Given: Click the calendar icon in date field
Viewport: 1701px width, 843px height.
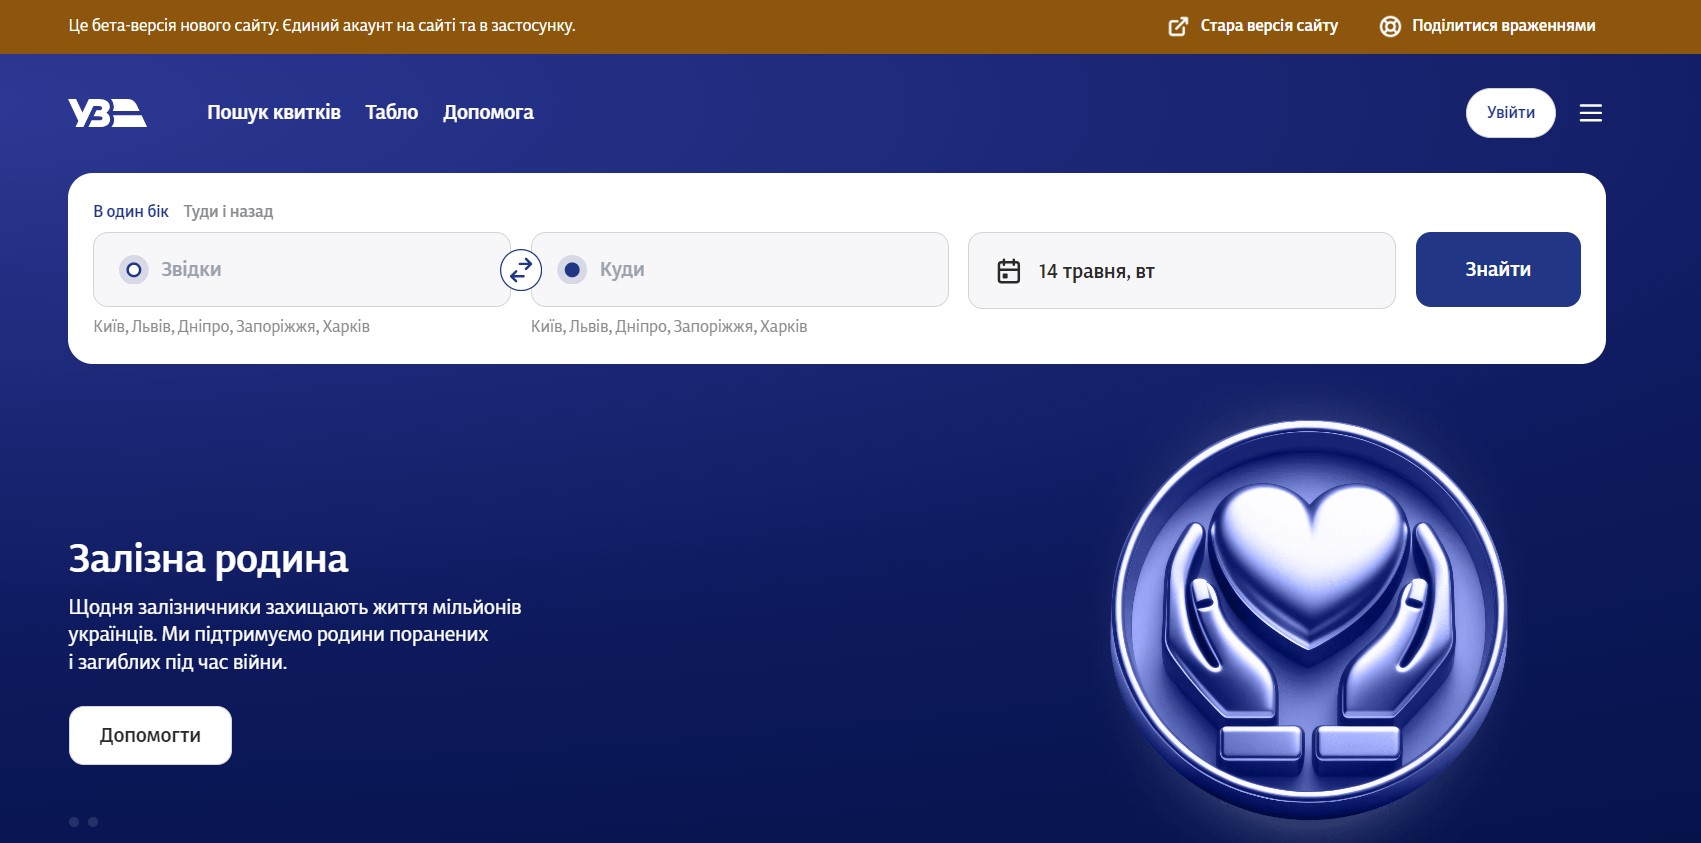Looking at the screenshot, I should pos(1009,271).
